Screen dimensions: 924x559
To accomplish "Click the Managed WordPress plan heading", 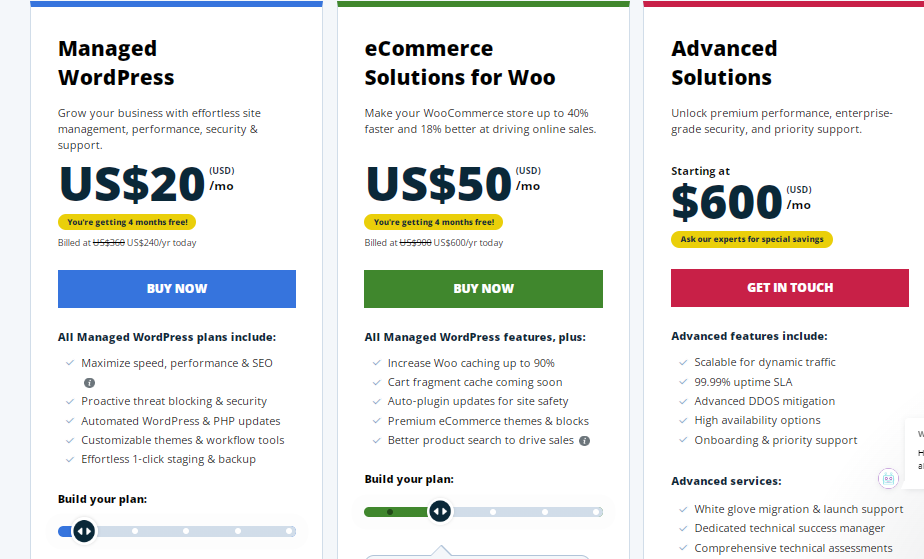I will 116,63.
